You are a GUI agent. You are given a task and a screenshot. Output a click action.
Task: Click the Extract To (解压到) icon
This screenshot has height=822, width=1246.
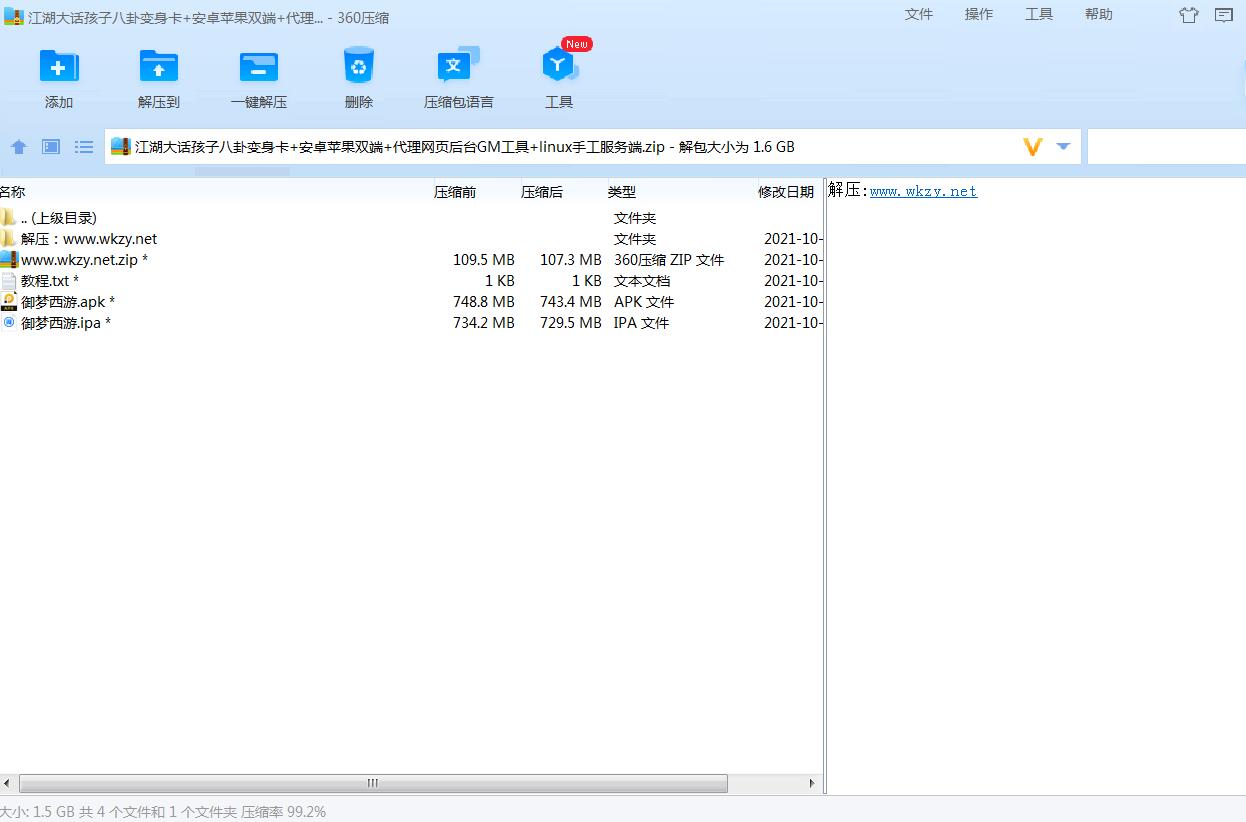[159, 67]
